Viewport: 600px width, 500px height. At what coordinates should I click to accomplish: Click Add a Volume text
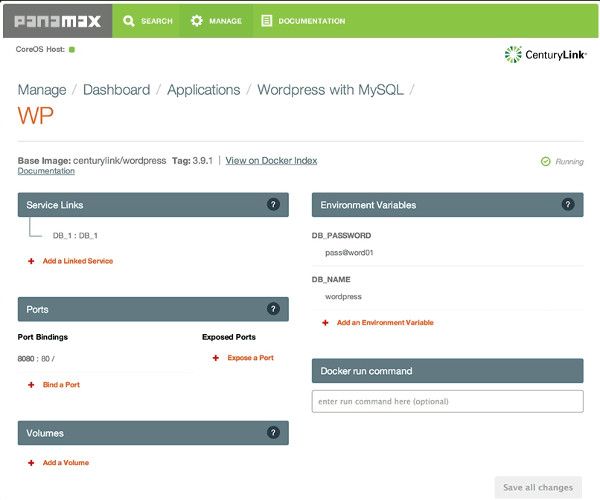click(65, 463)
